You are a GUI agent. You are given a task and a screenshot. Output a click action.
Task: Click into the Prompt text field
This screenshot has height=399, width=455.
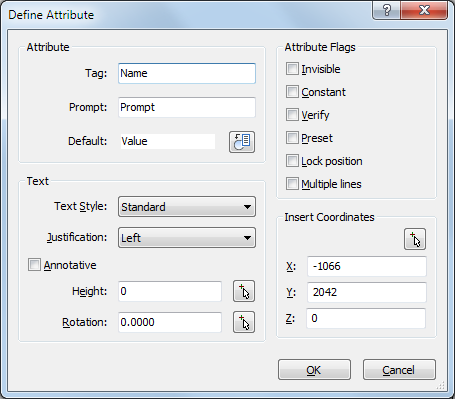coord(187,107)
